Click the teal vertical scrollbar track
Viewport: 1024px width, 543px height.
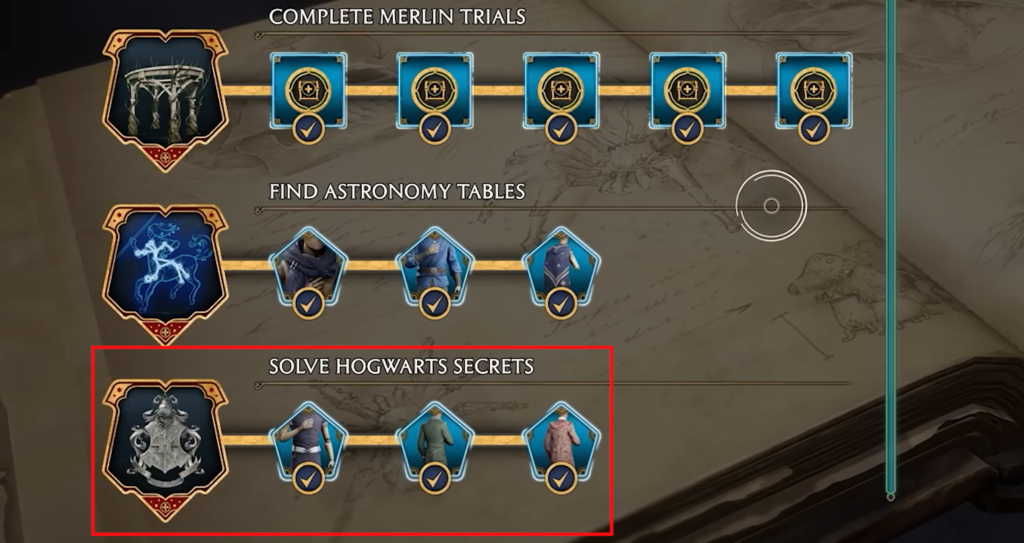[890, 248]
